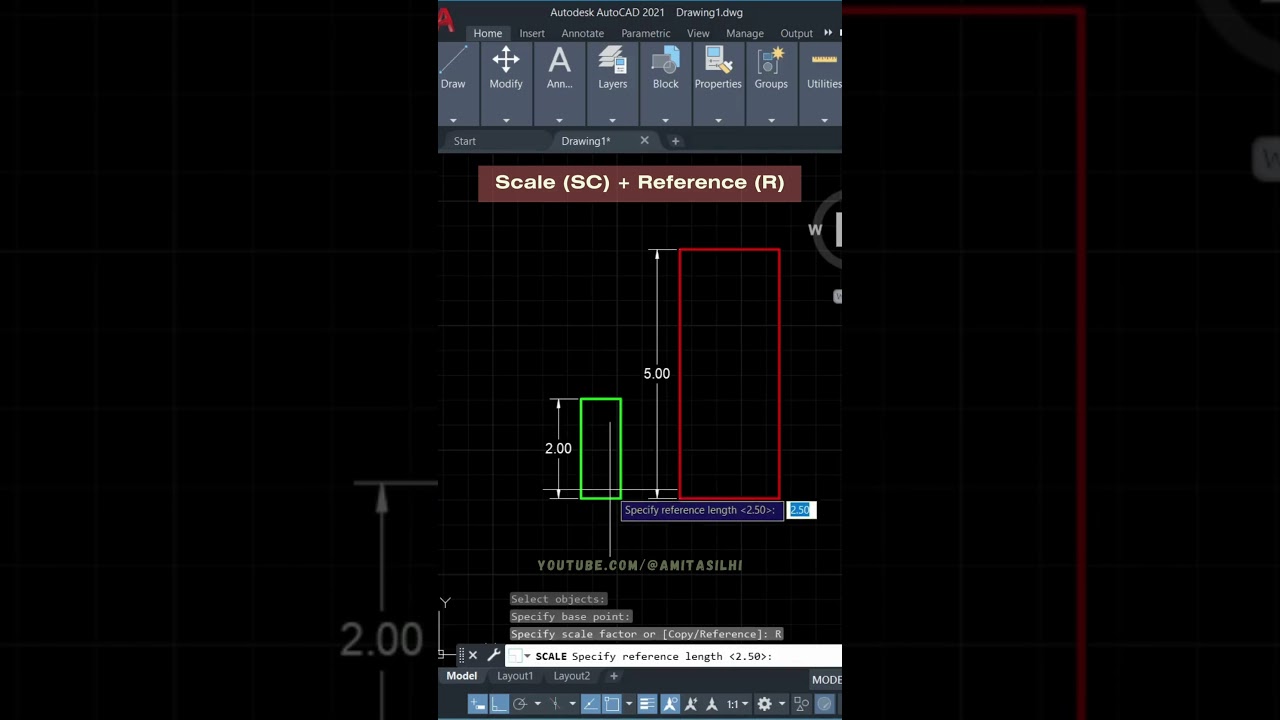Open the Groups panel icon
The height and width of the screenshot is (720, 1280).
click(771, 60)
